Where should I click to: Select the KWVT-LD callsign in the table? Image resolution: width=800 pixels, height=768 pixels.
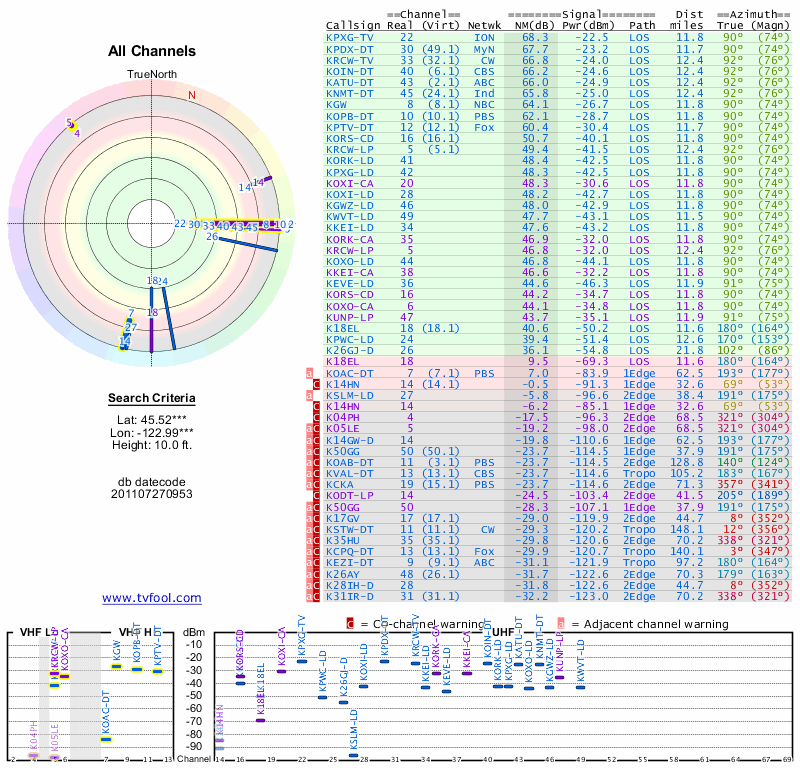click(350, 216)
